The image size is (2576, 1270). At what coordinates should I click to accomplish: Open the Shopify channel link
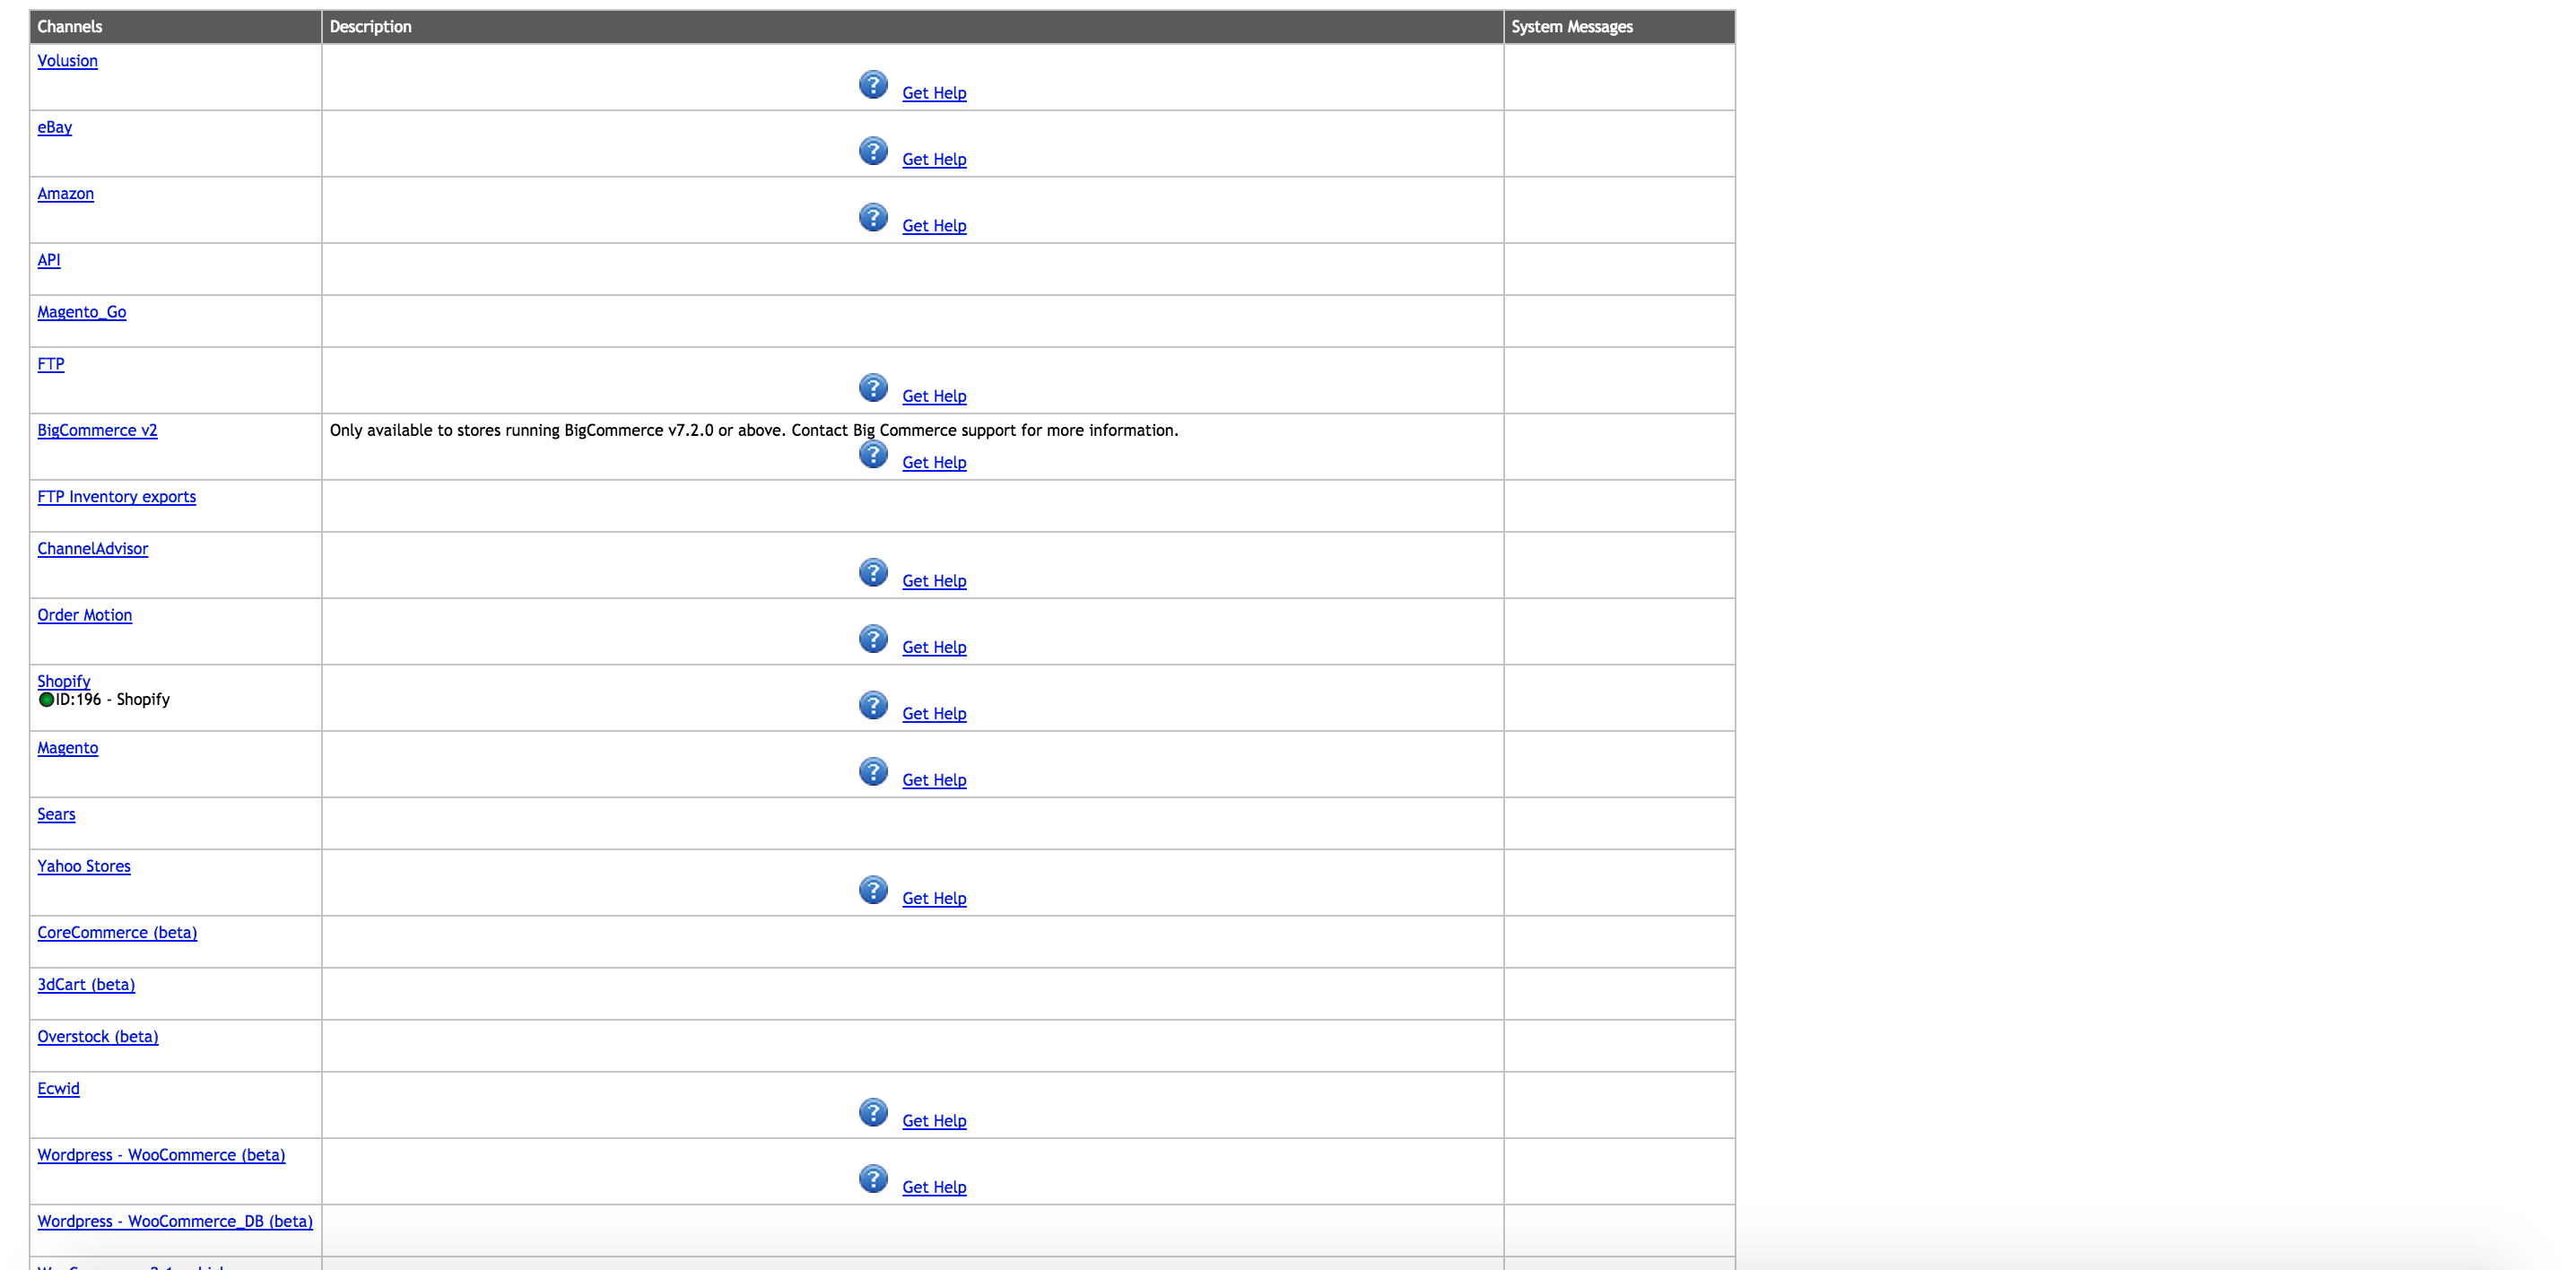tap(63, 681)
